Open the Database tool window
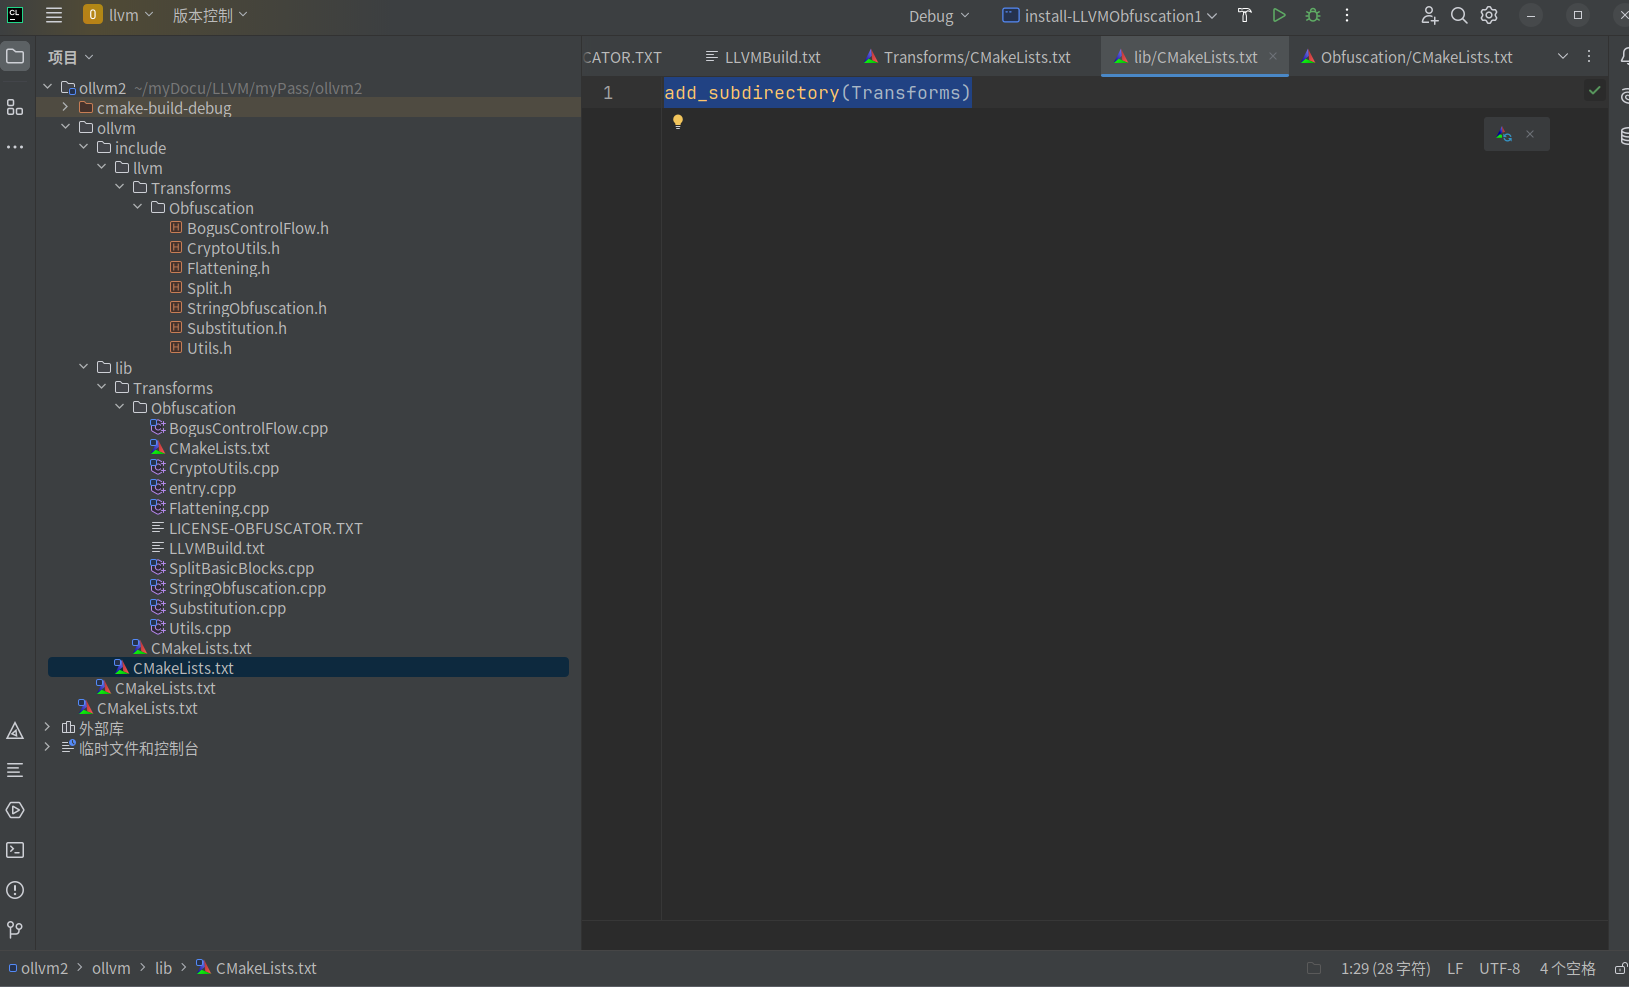Viewport: 1629px width, 987px height. pos(1623,136)
